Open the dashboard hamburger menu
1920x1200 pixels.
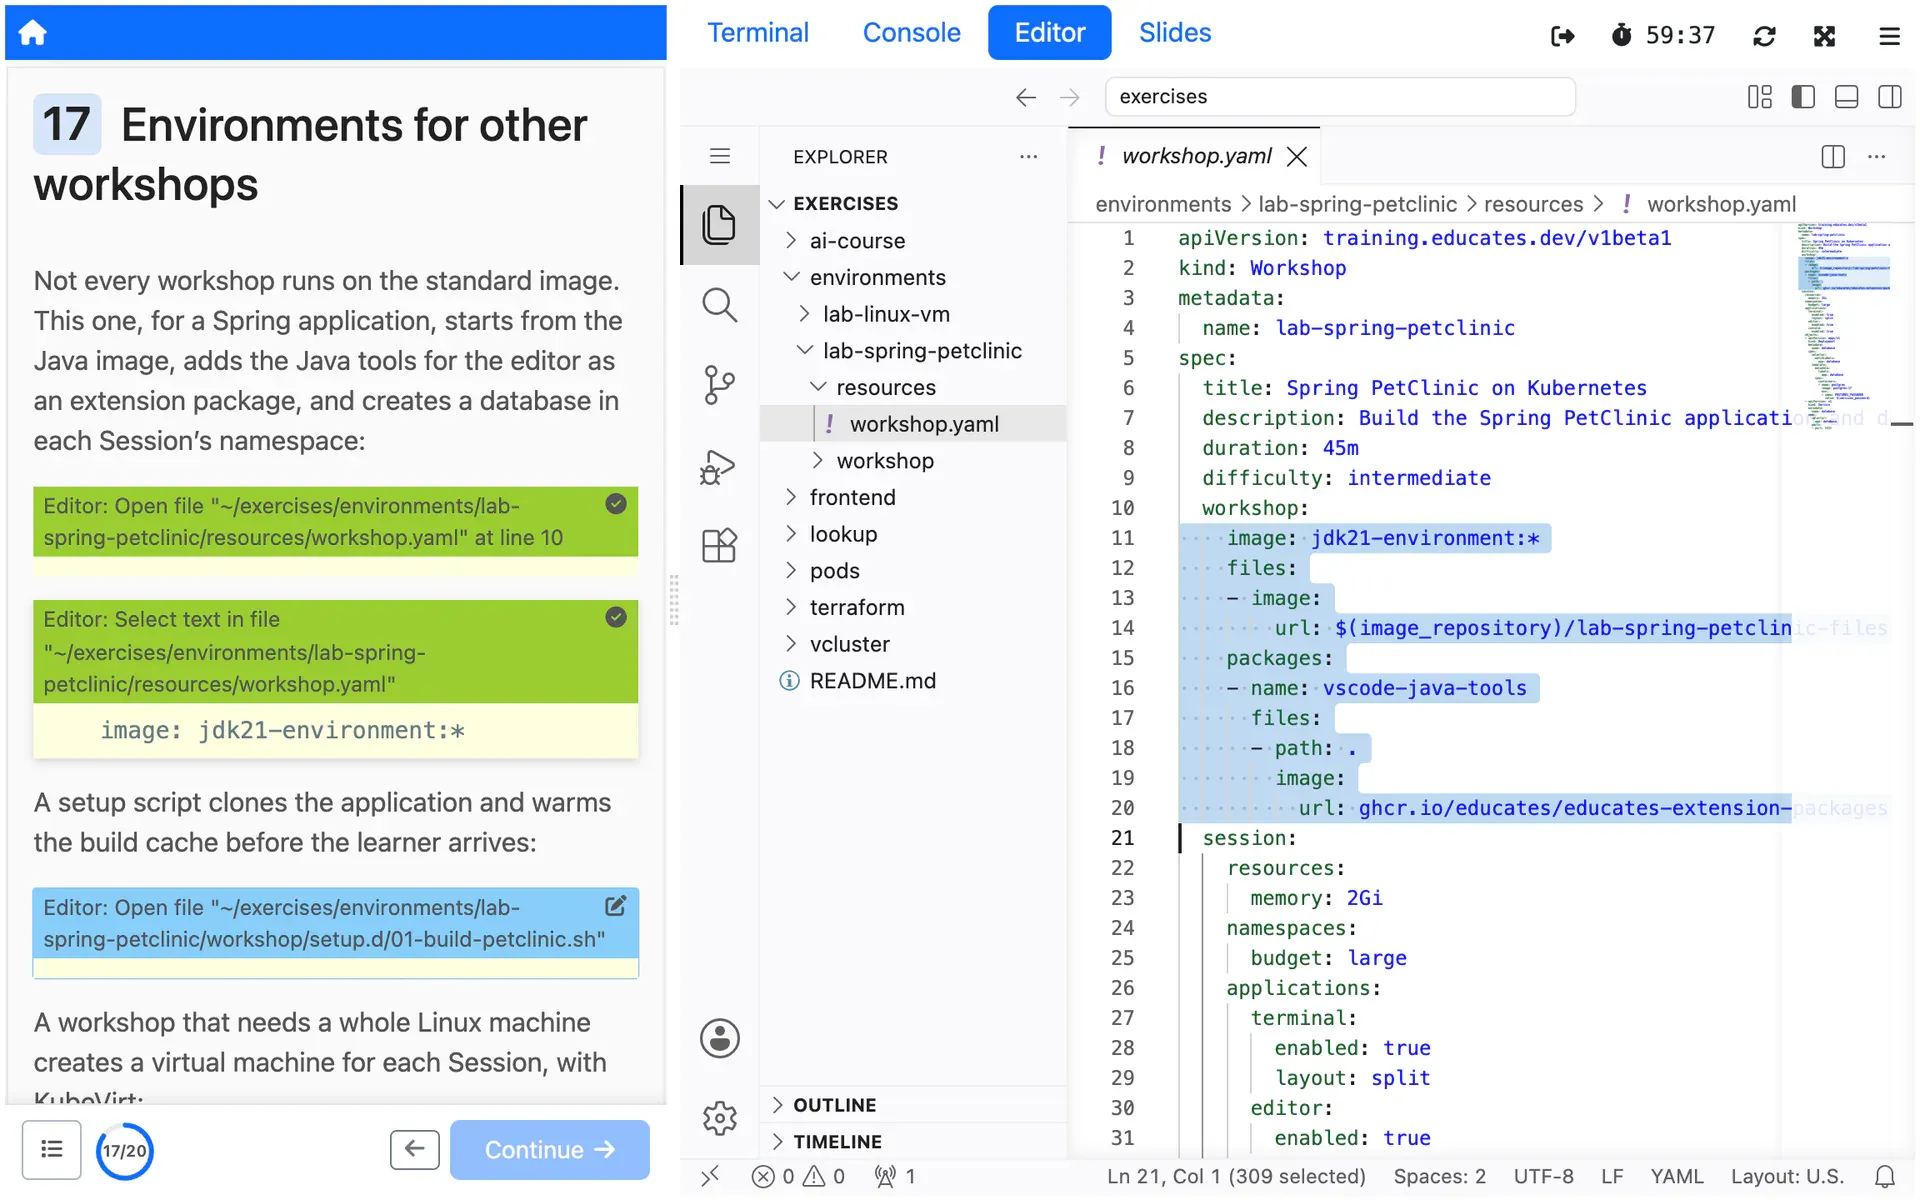coord(1888,36)
